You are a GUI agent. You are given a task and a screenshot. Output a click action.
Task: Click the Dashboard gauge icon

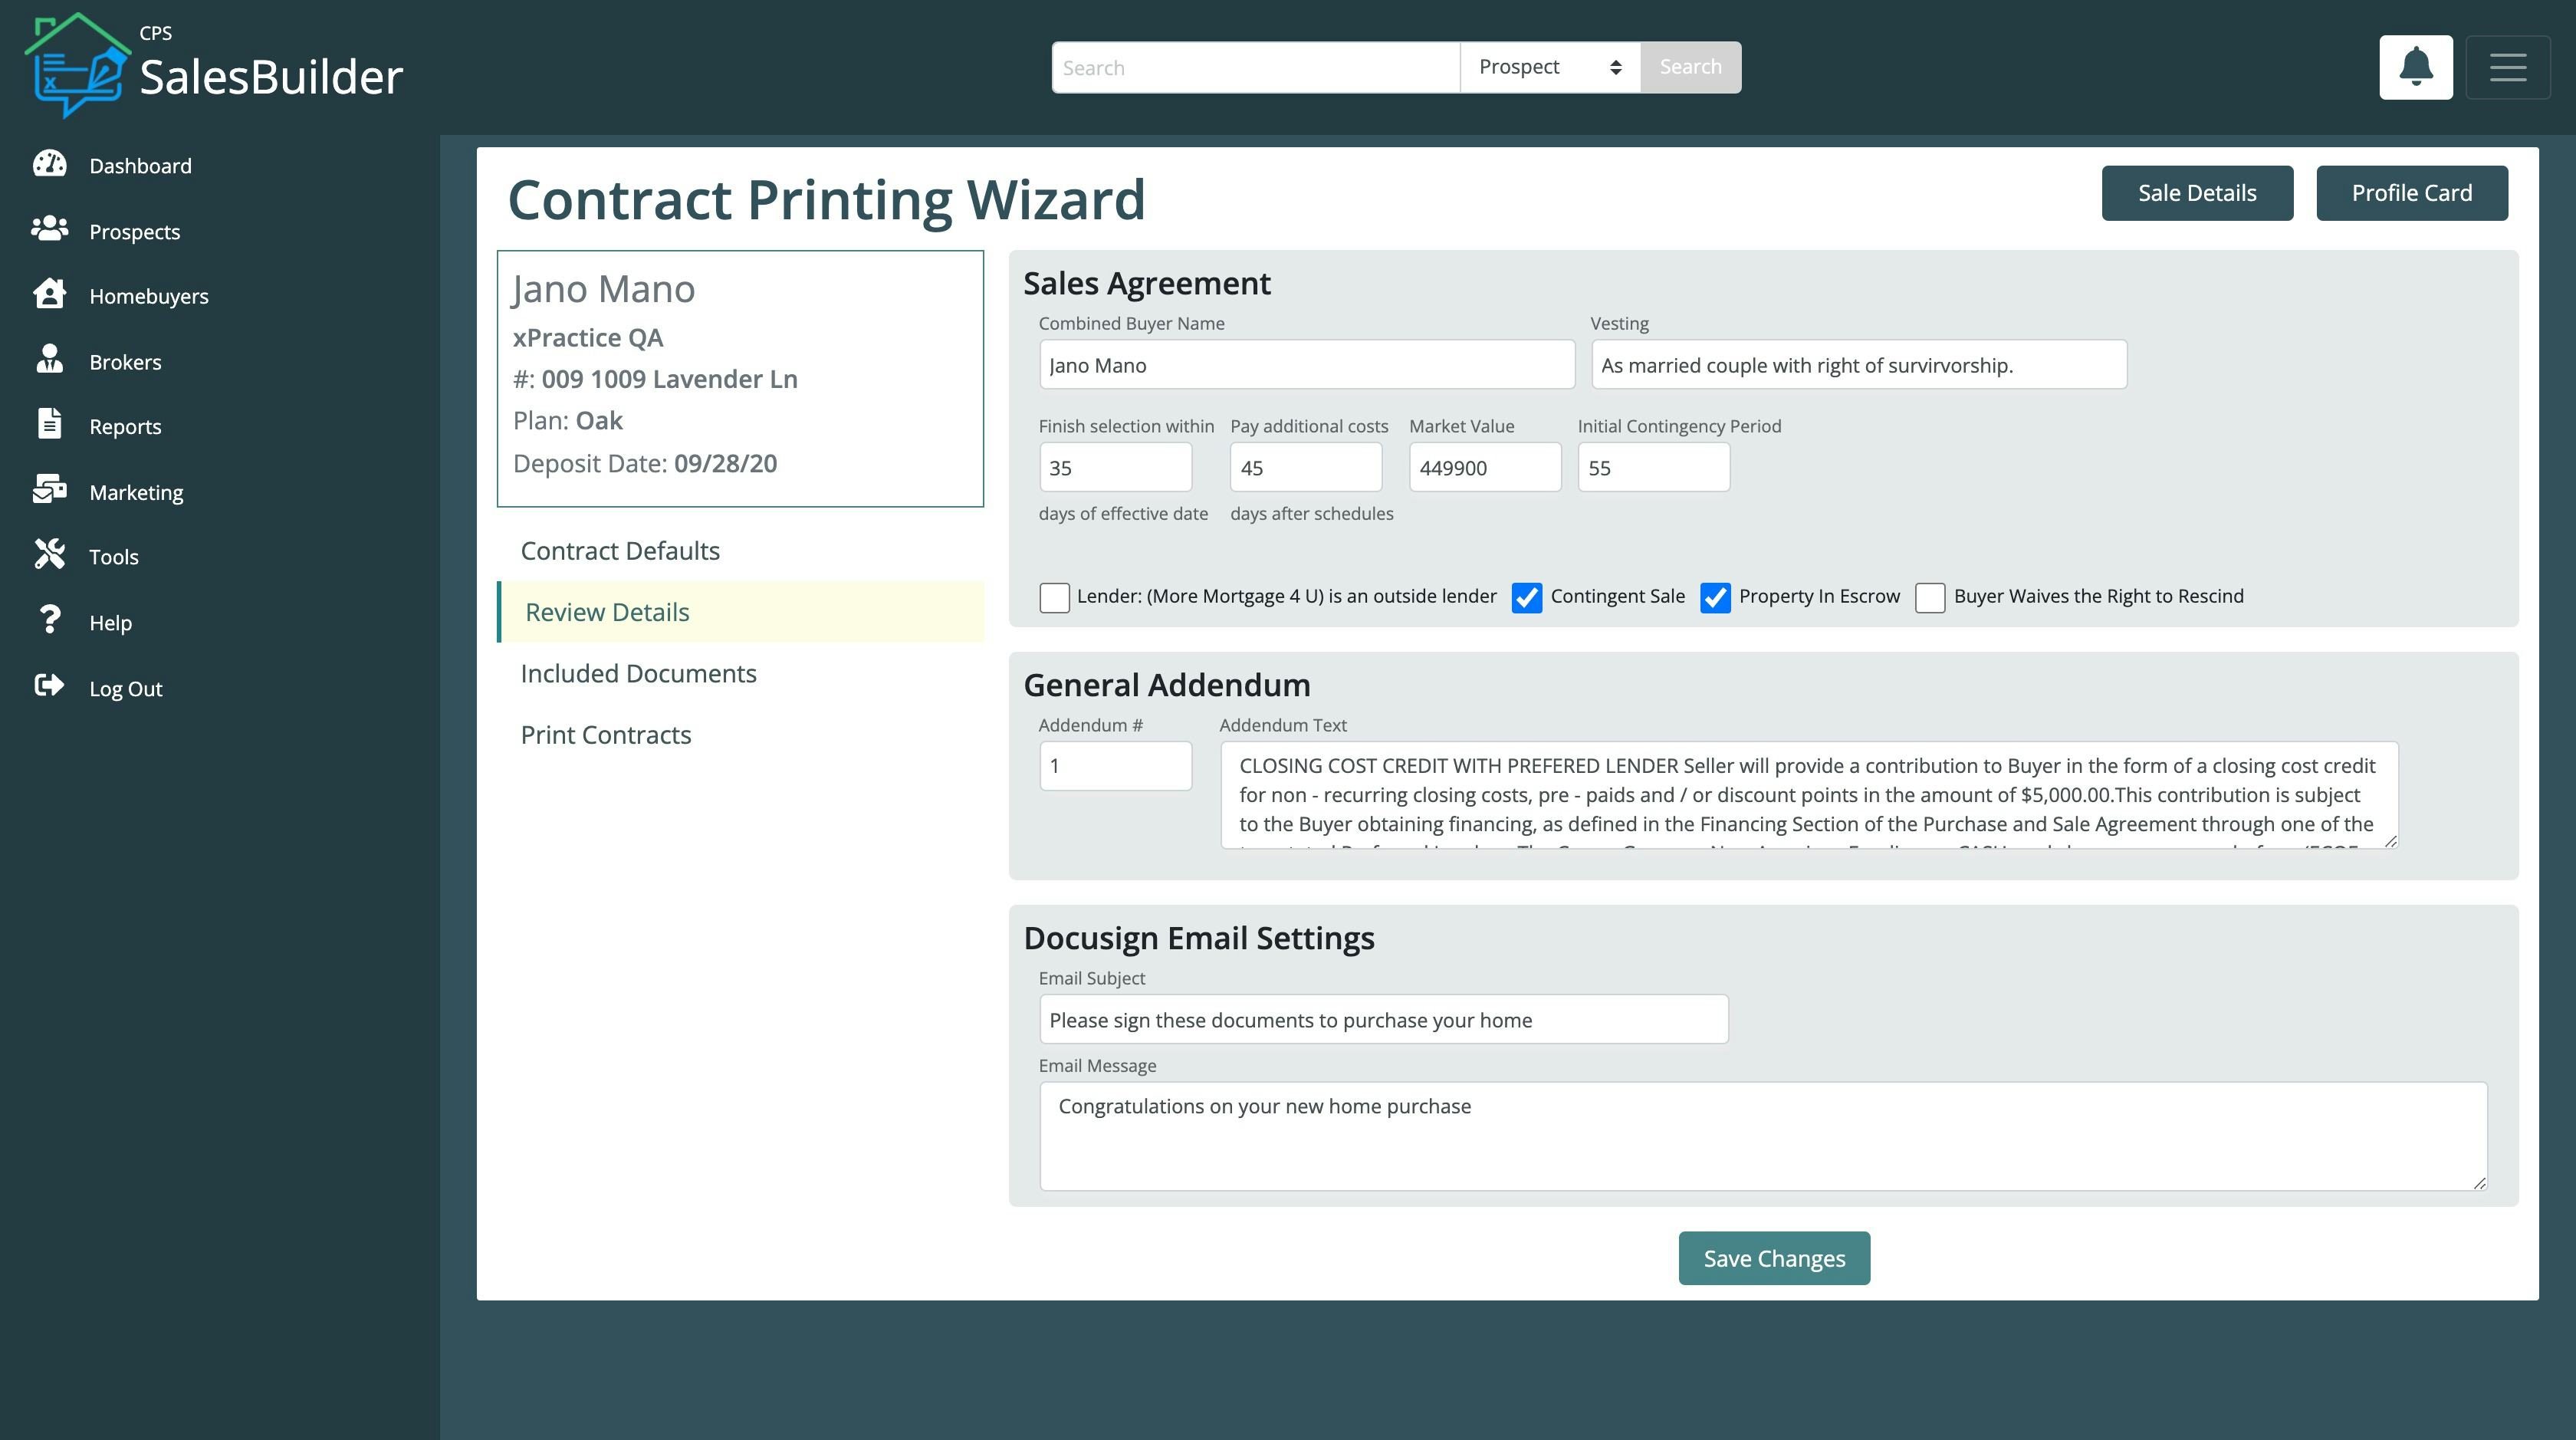(x=49, y=165)
